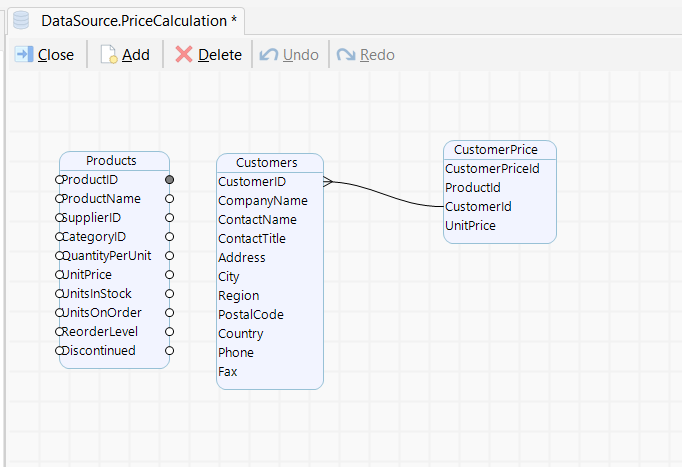The image size is (682, 467).
Task: Click the Close toolbar arrow icon
Action: [x=23, y=55]
